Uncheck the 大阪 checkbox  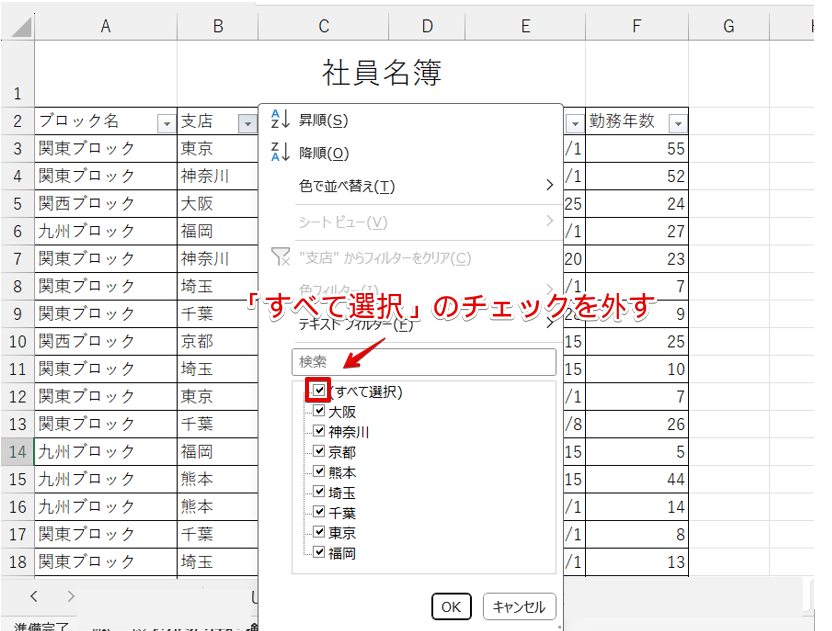point(319,410)
